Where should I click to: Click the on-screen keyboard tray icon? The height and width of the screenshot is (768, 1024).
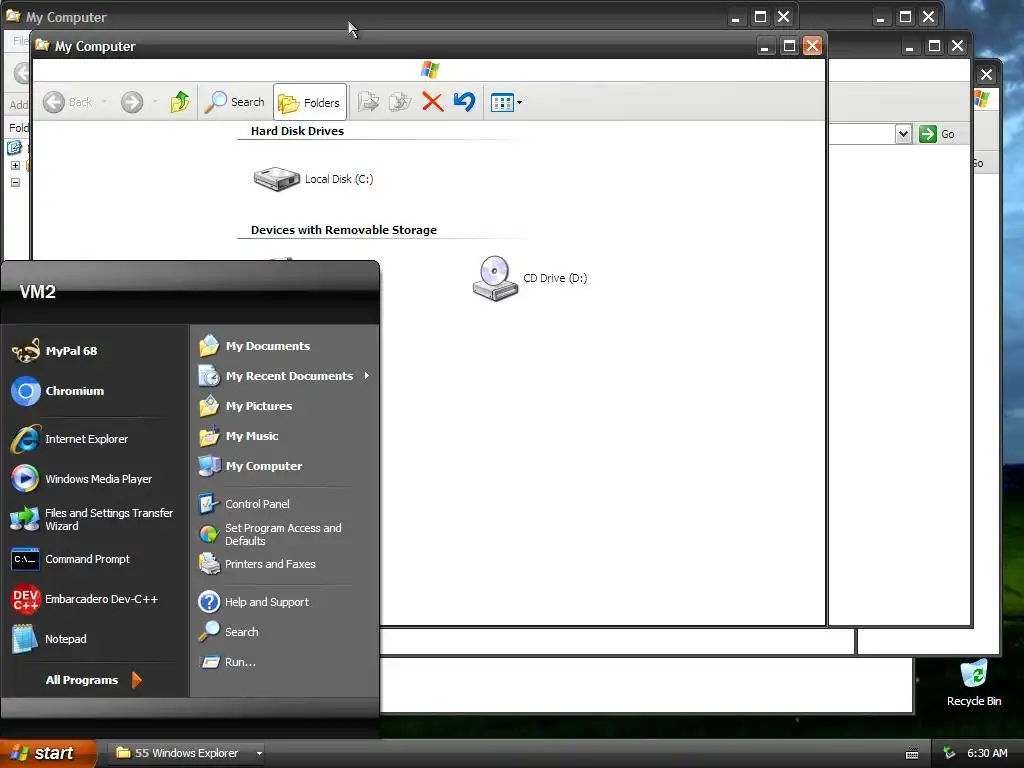point(912,754)
